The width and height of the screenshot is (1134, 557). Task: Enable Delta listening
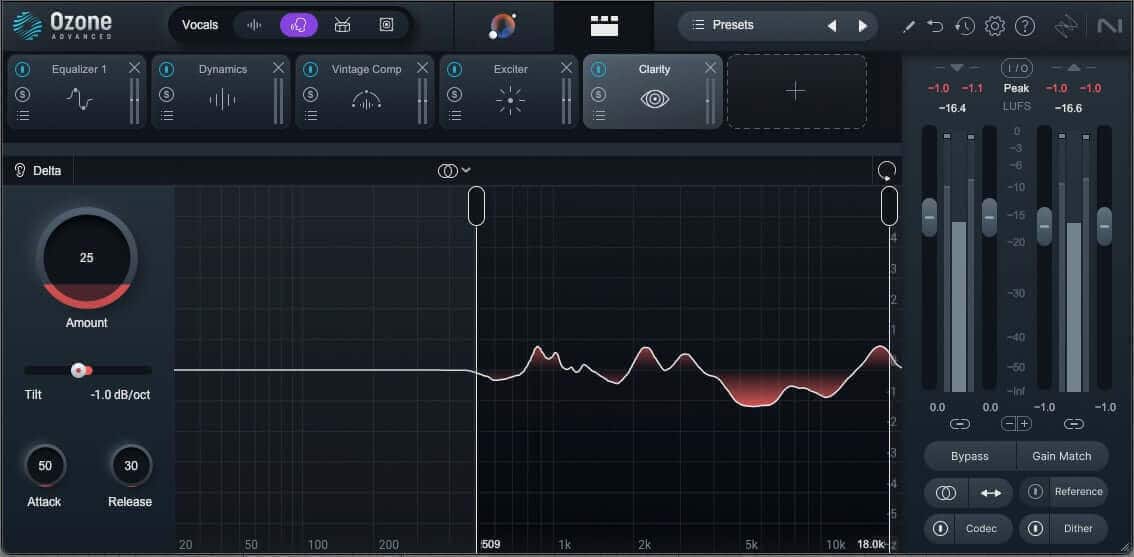38,171
